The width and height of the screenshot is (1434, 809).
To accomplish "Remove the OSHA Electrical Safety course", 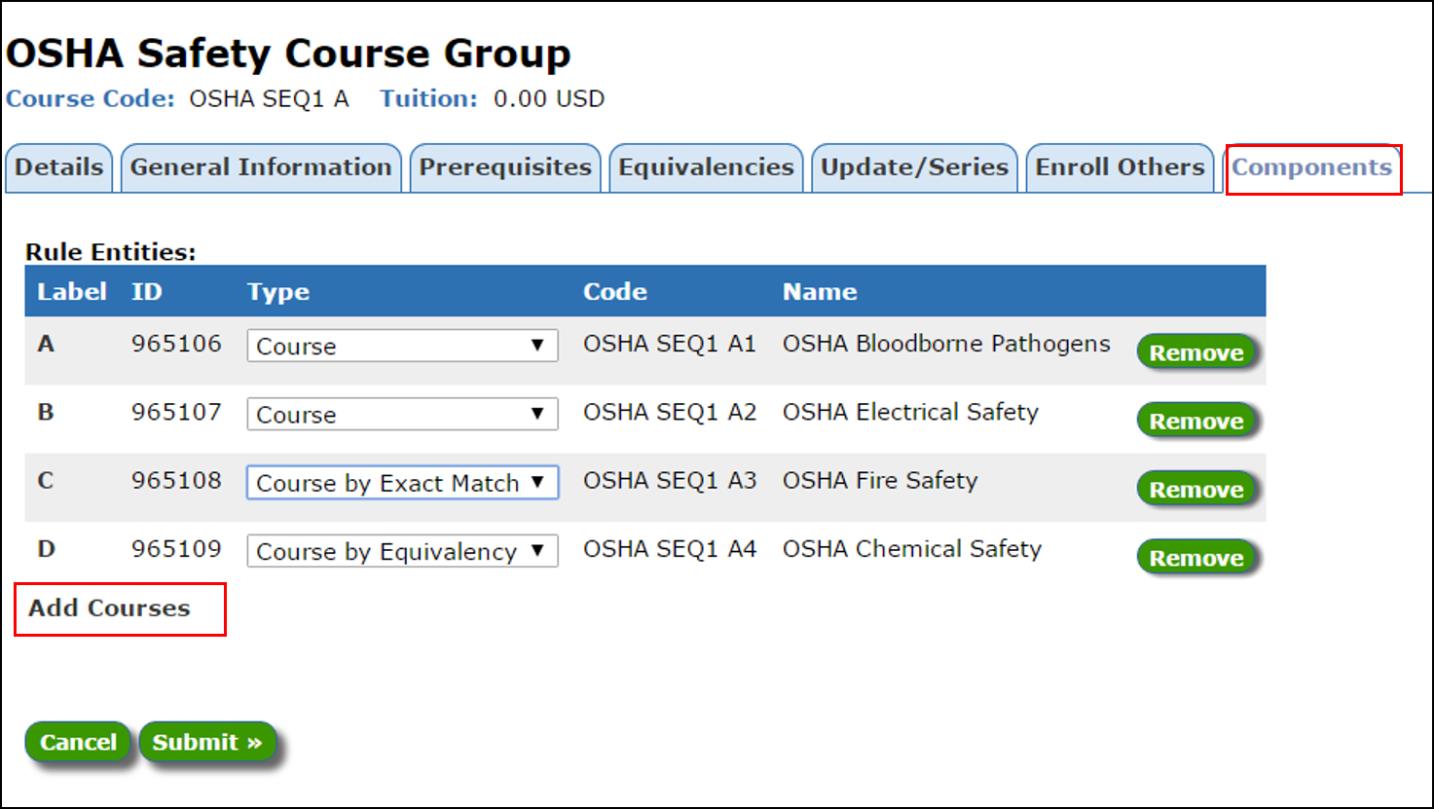I will (x=1196, y=421).
